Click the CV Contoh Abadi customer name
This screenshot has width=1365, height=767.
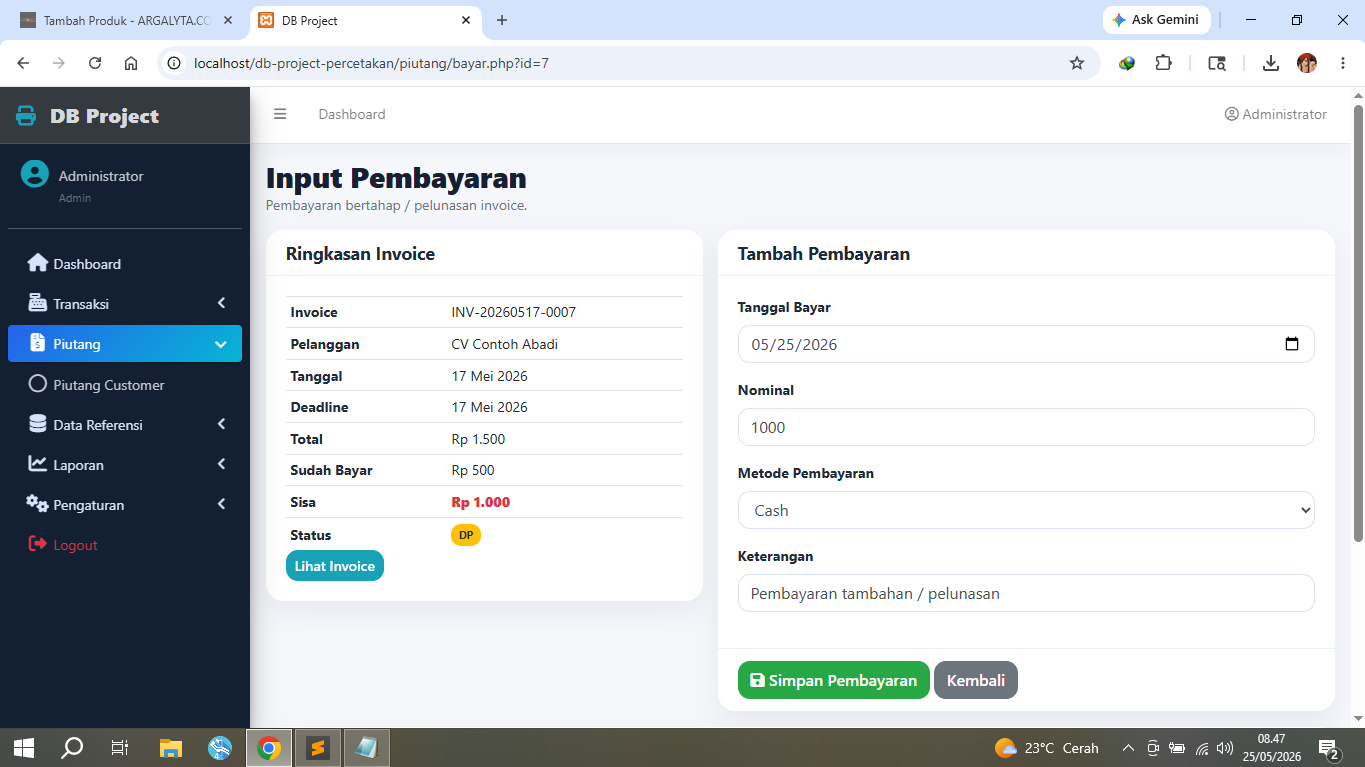505,344
